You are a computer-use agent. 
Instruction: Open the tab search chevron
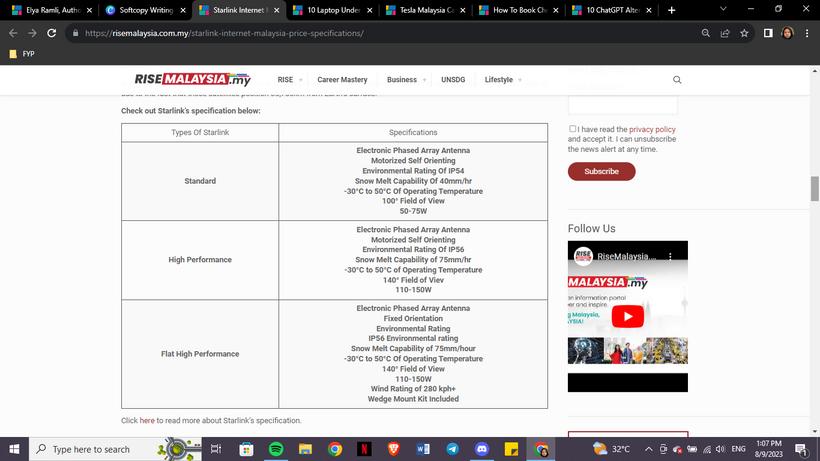coord(723,9)
